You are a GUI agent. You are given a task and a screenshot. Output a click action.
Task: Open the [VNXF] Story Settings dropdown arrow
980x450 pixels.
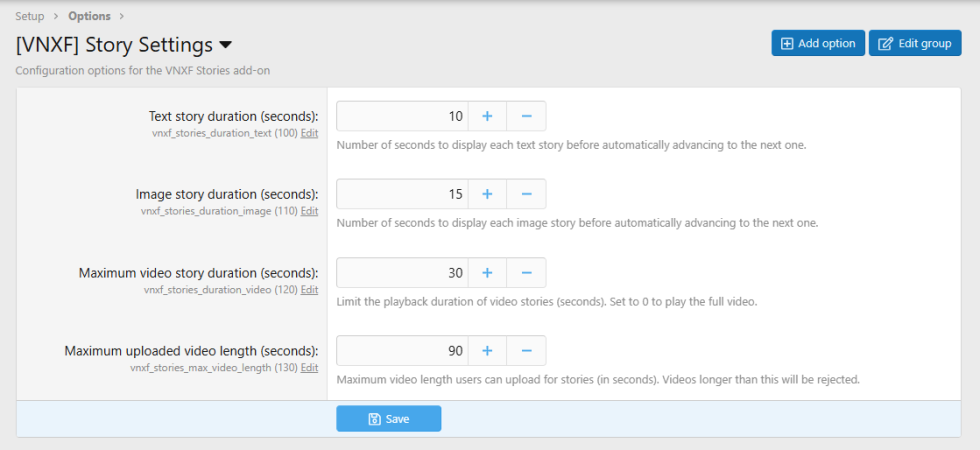tap(225, 45)
